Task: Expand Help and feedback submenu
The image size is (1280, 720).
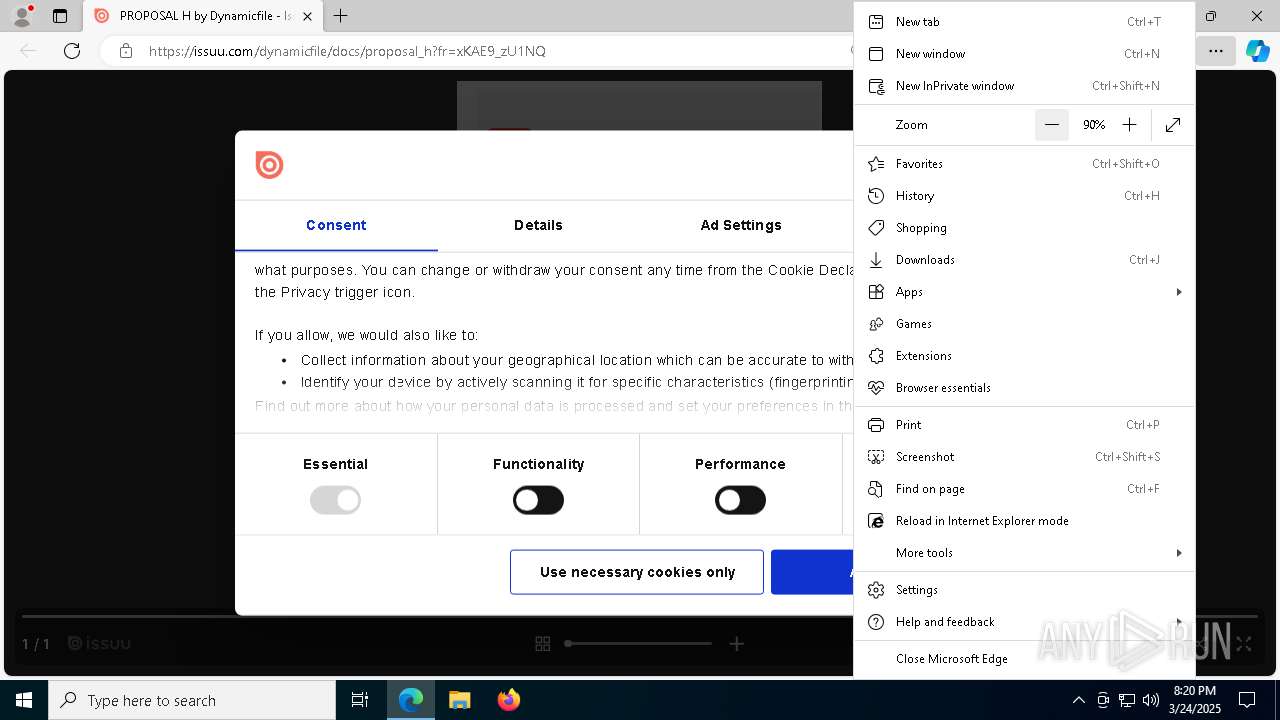Action: [x=1024, y=622]
